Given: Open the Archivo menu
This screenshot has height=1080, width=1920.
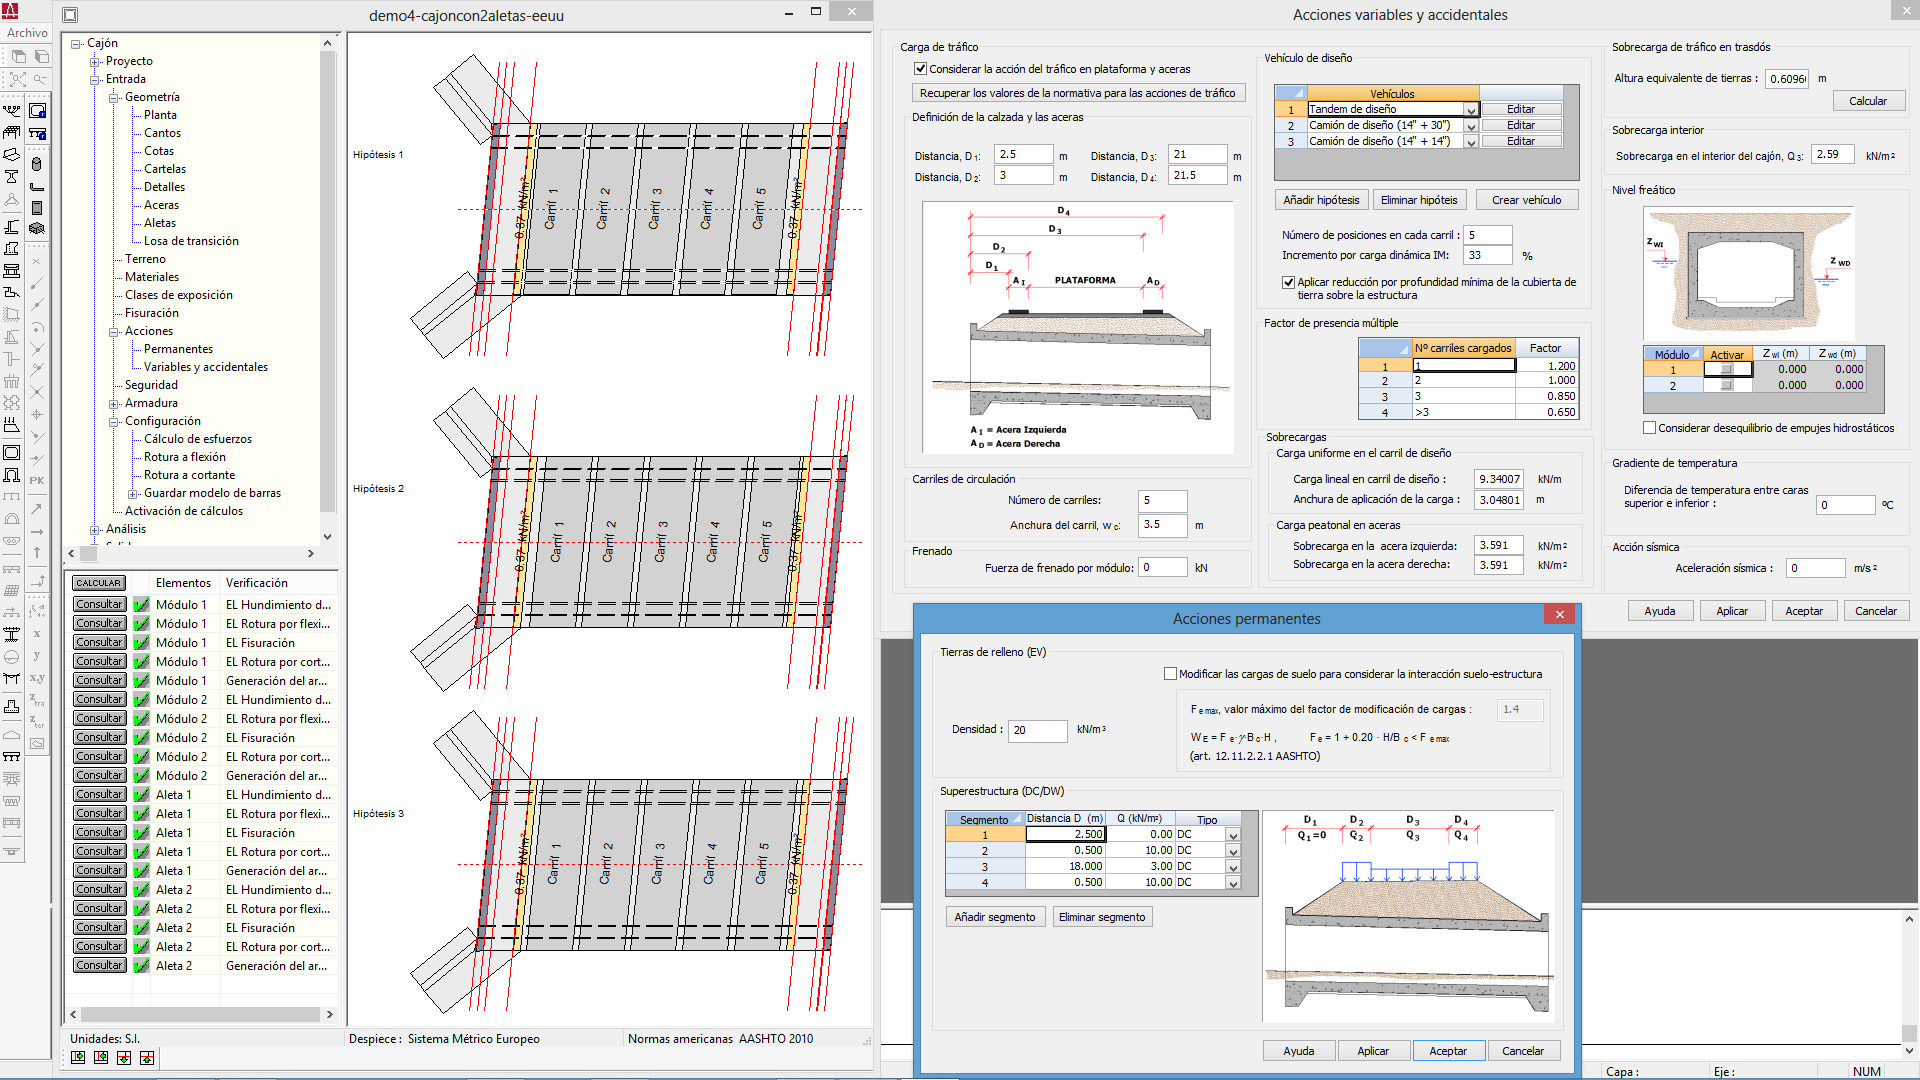Looking at the screenshot, I should point(27,33).
